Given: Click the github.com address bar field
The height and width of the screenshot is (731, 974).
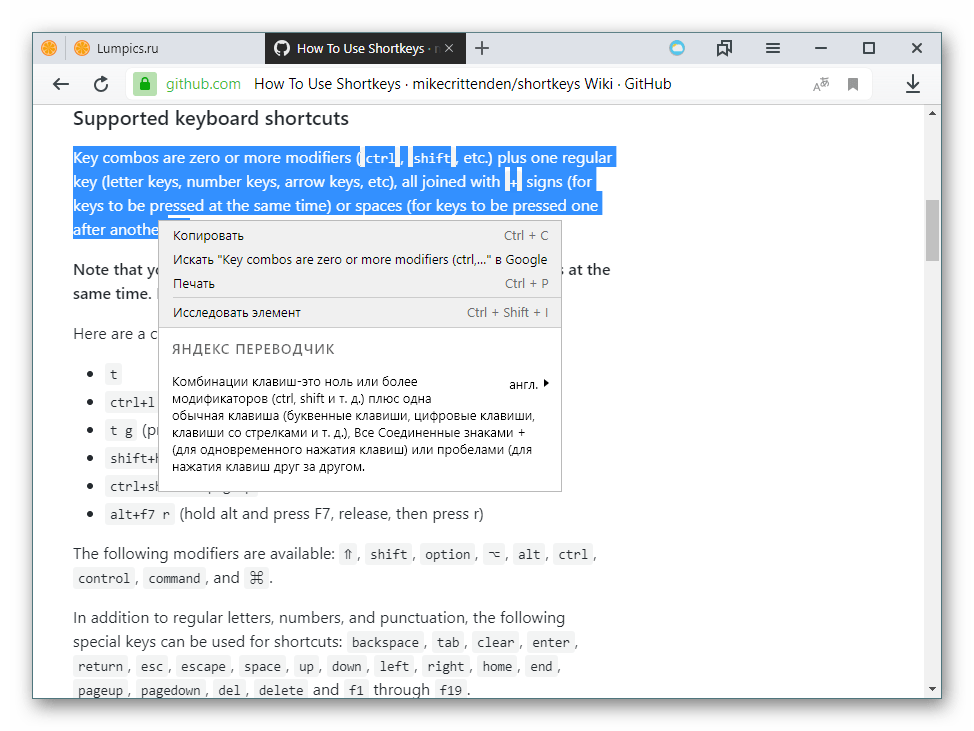Looking at the screenshot, I should (460, 85).
